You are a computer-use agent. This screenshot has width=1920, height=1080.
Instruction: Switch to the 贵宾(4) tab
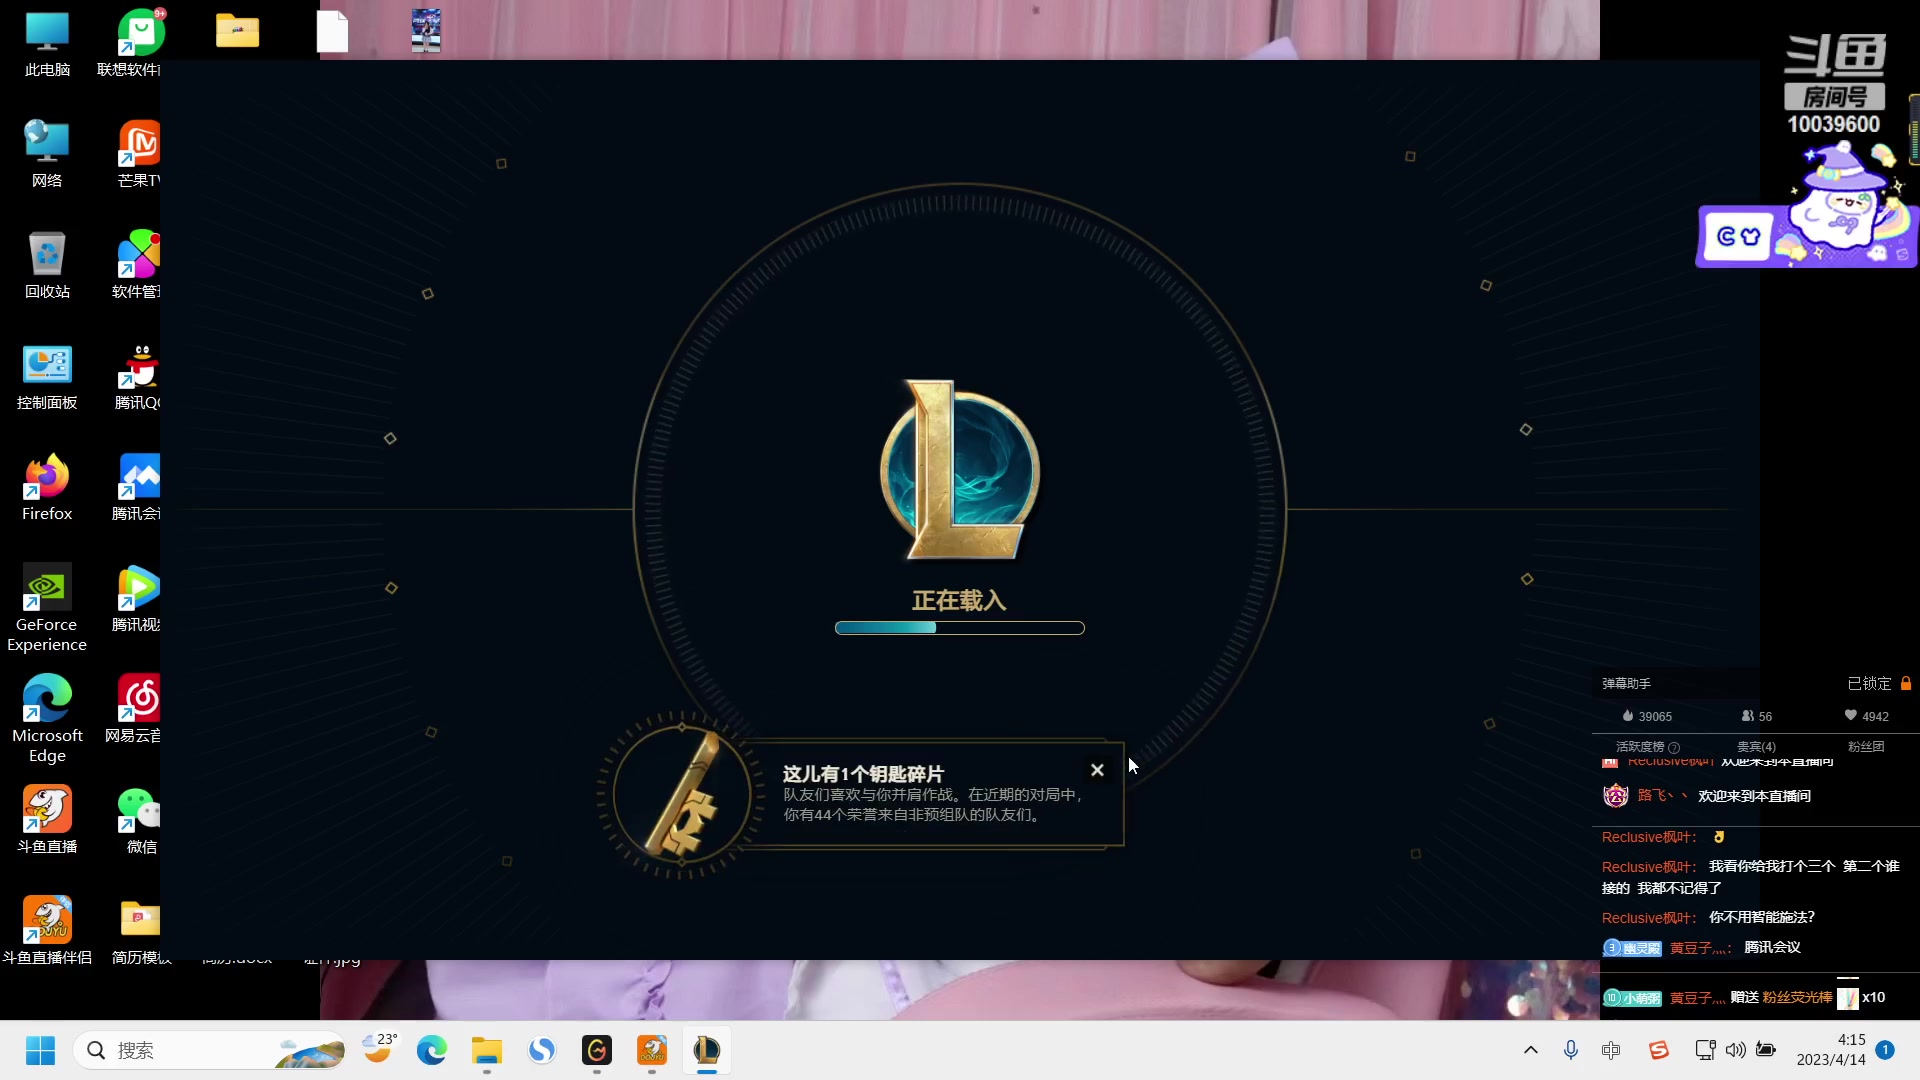pos(1756,747)
